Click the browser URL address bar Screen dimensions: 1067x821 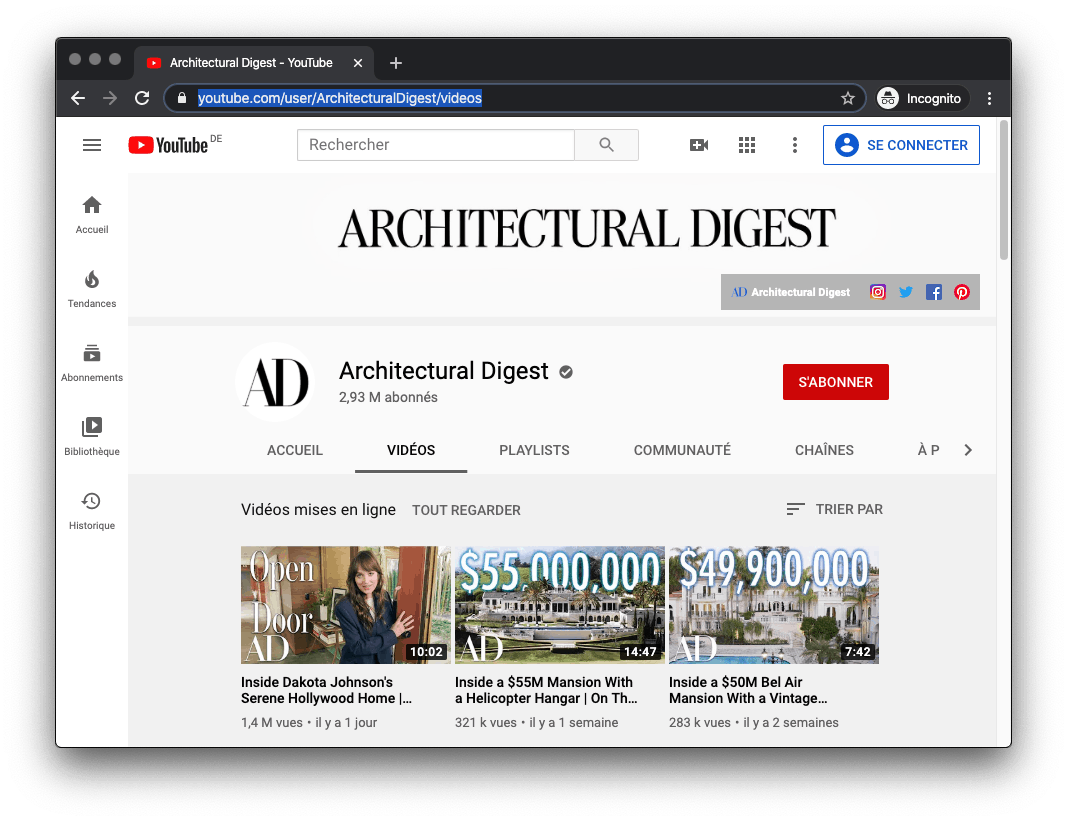[514, 98]
